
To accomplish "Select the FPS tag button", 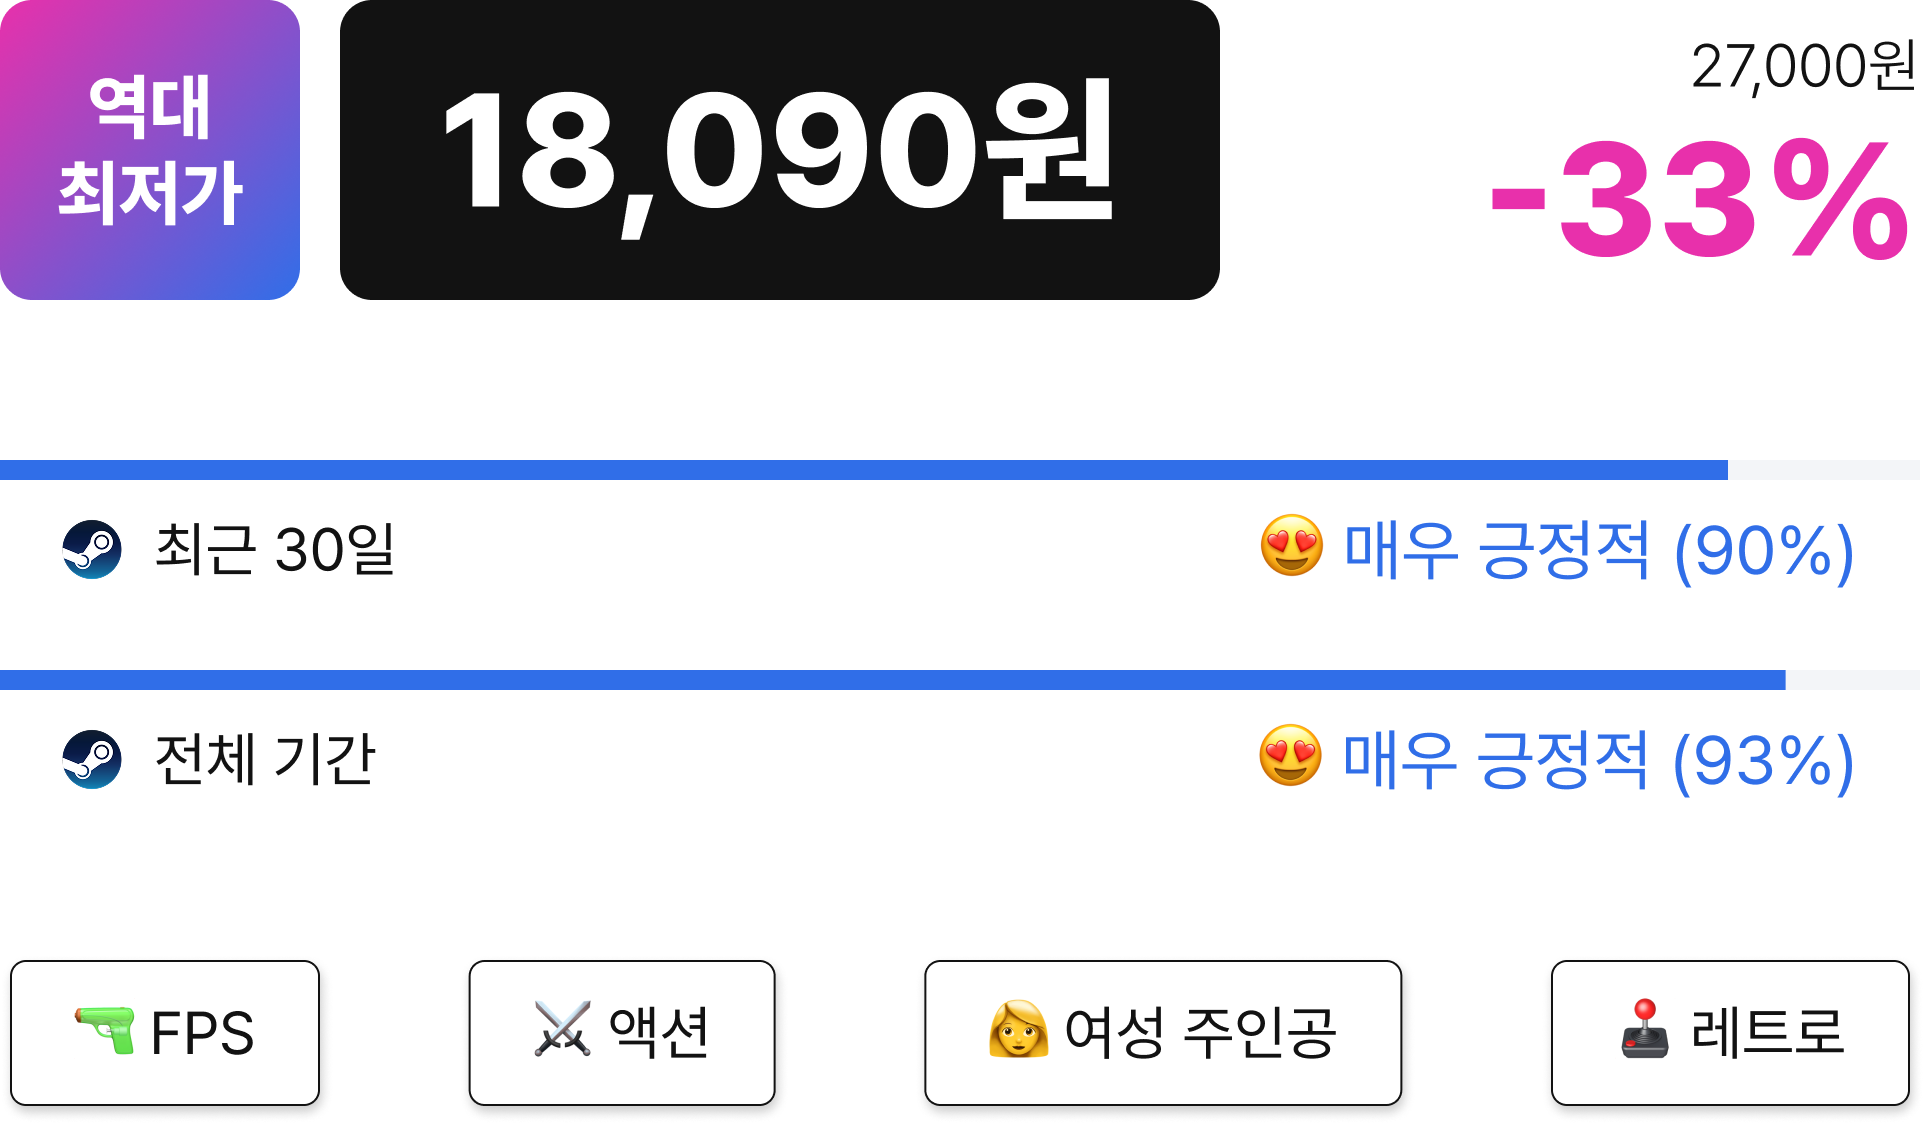I will tap(165, 1033).
